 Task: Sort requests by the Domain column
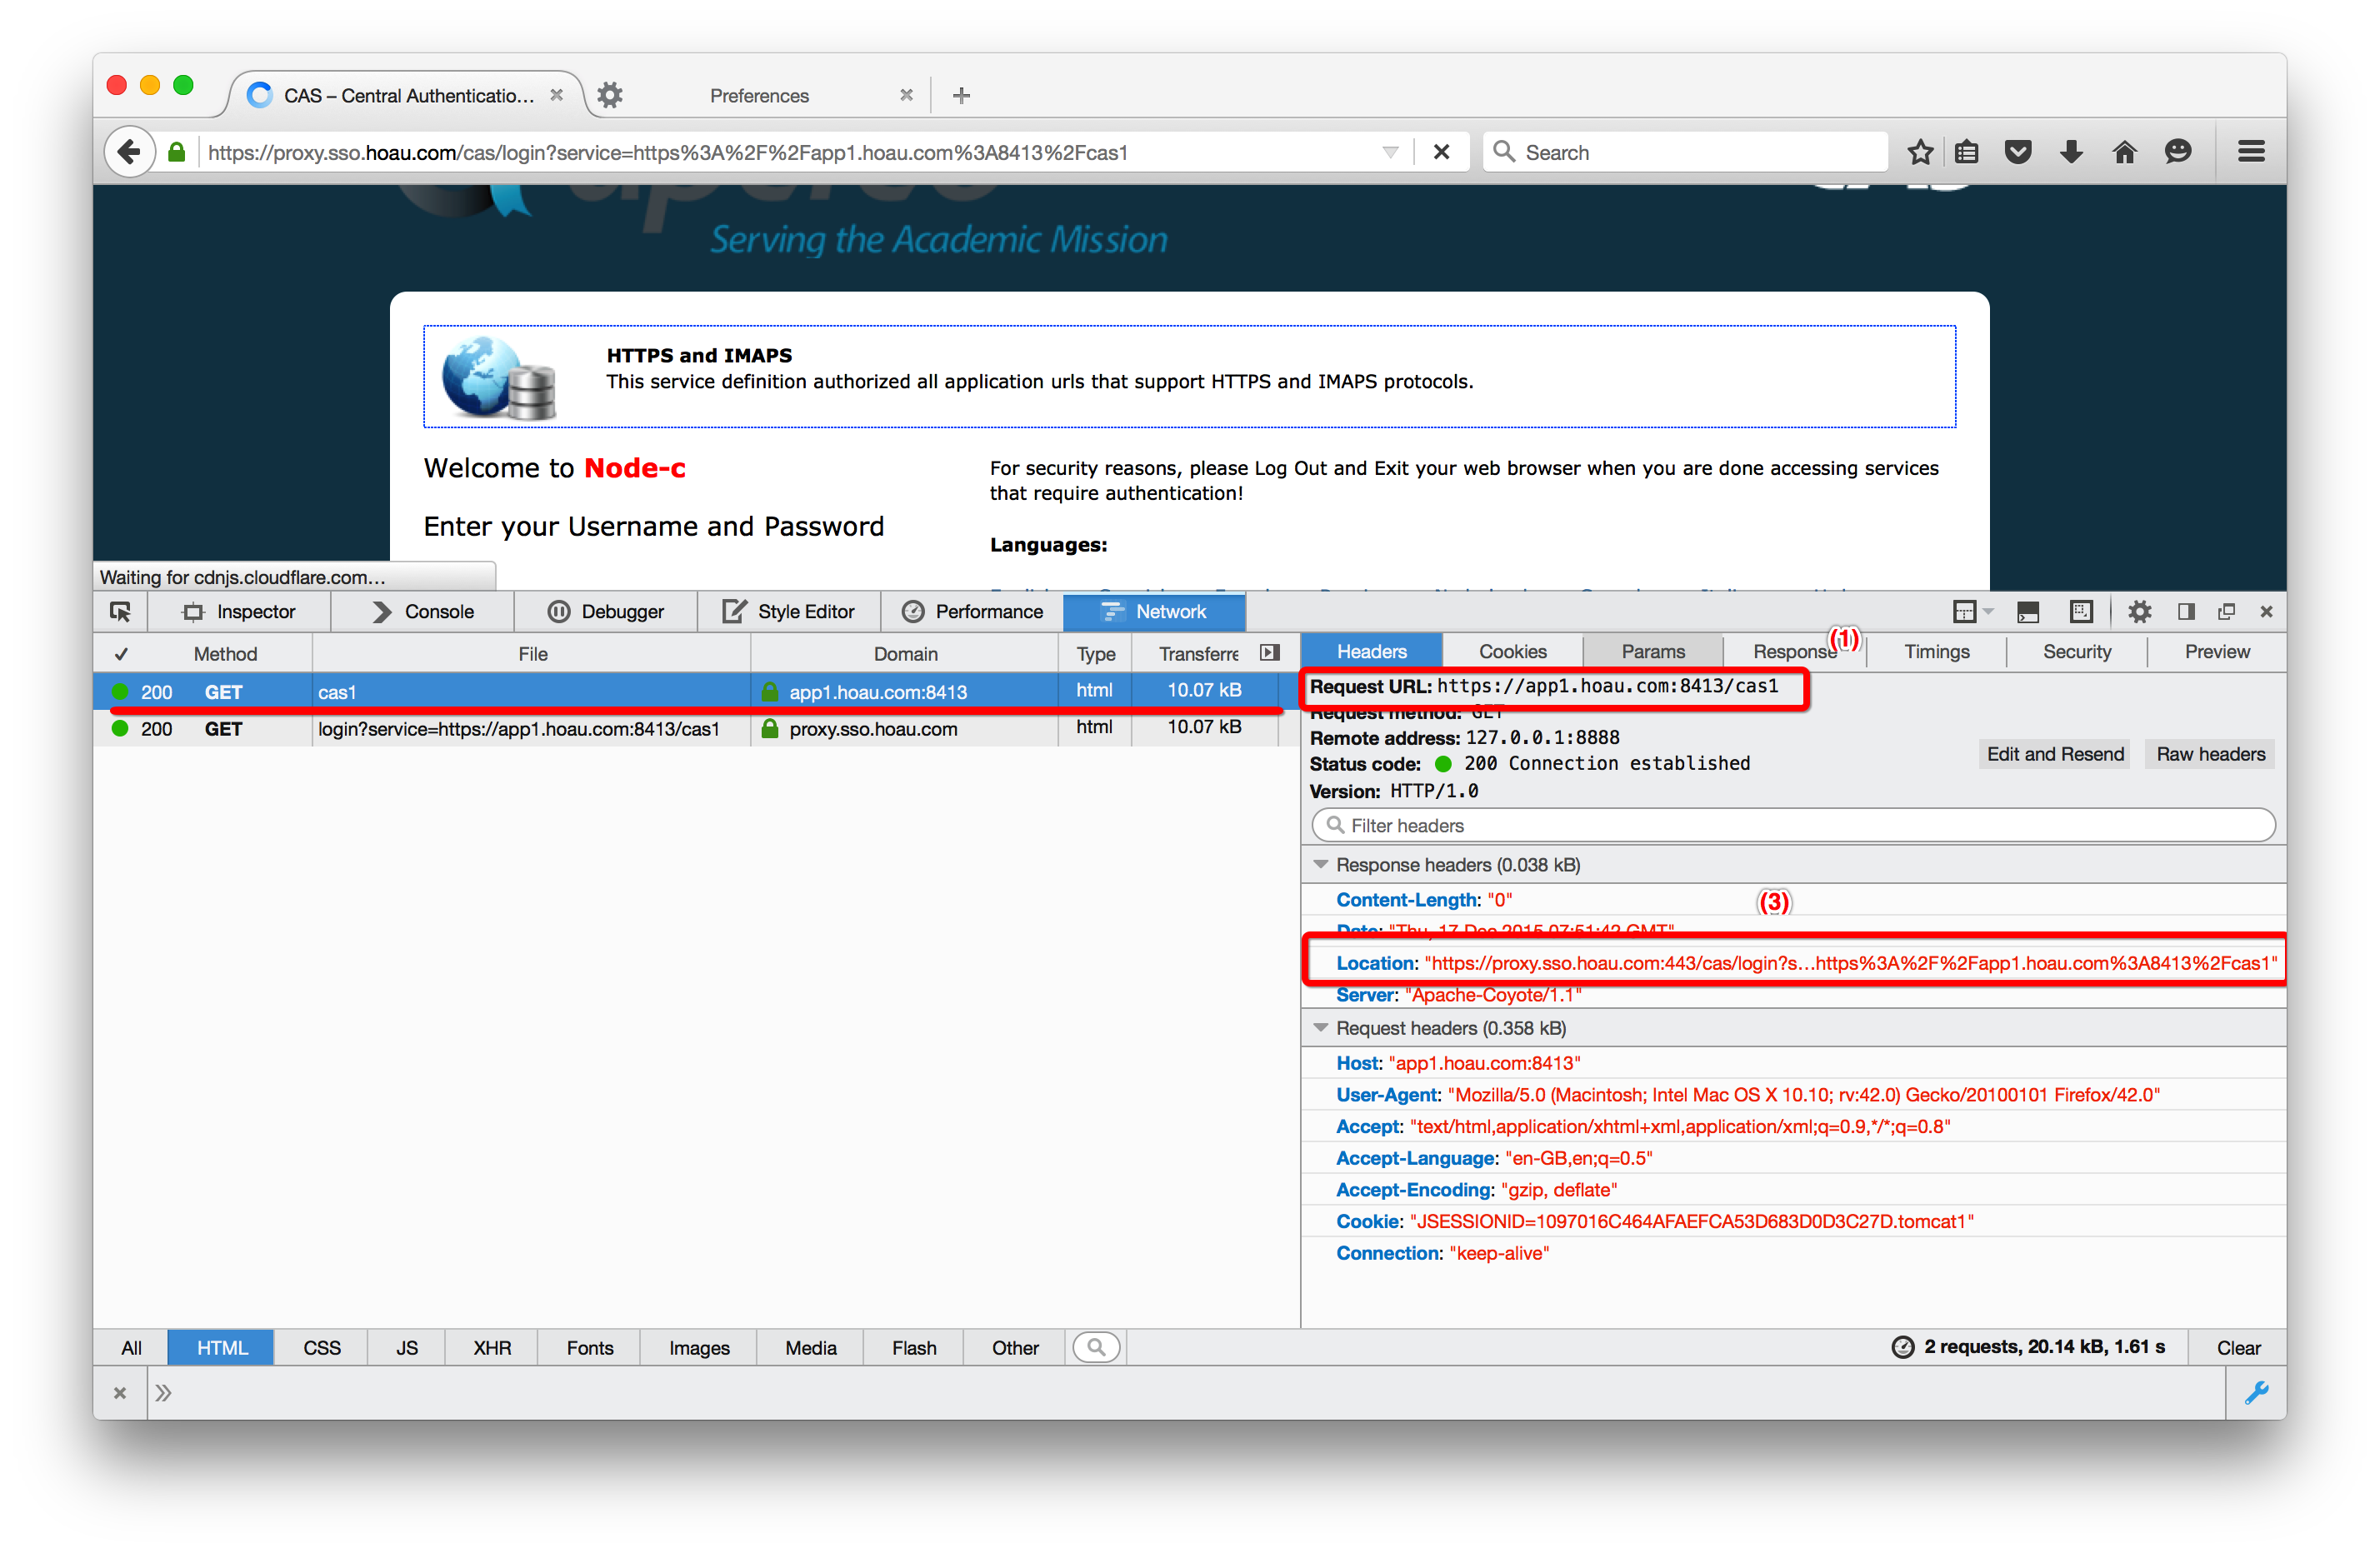coord(905,653)
